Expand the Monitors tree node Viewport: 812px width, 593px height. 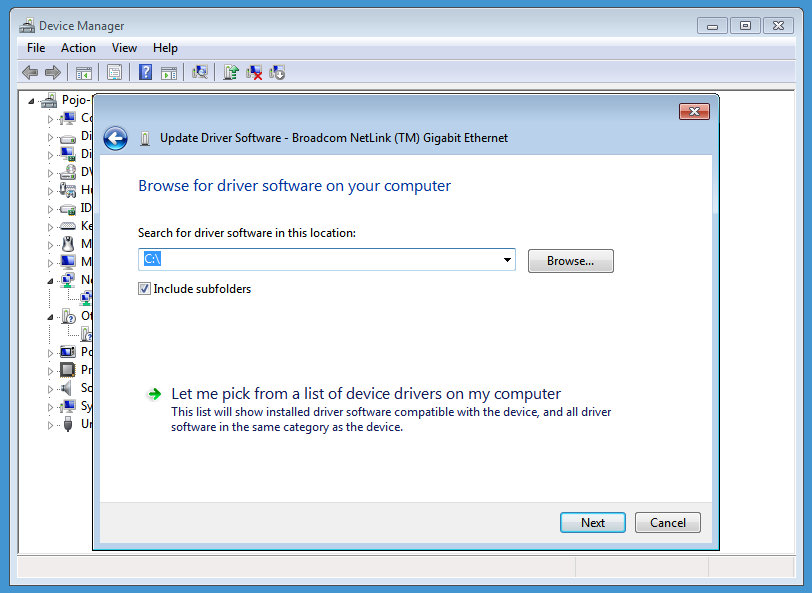(x=50, y=263)
